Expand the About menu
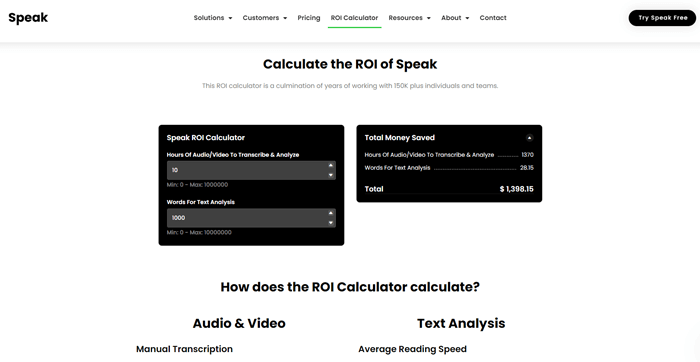Screen dimensions: 700x362 [455, 18]
